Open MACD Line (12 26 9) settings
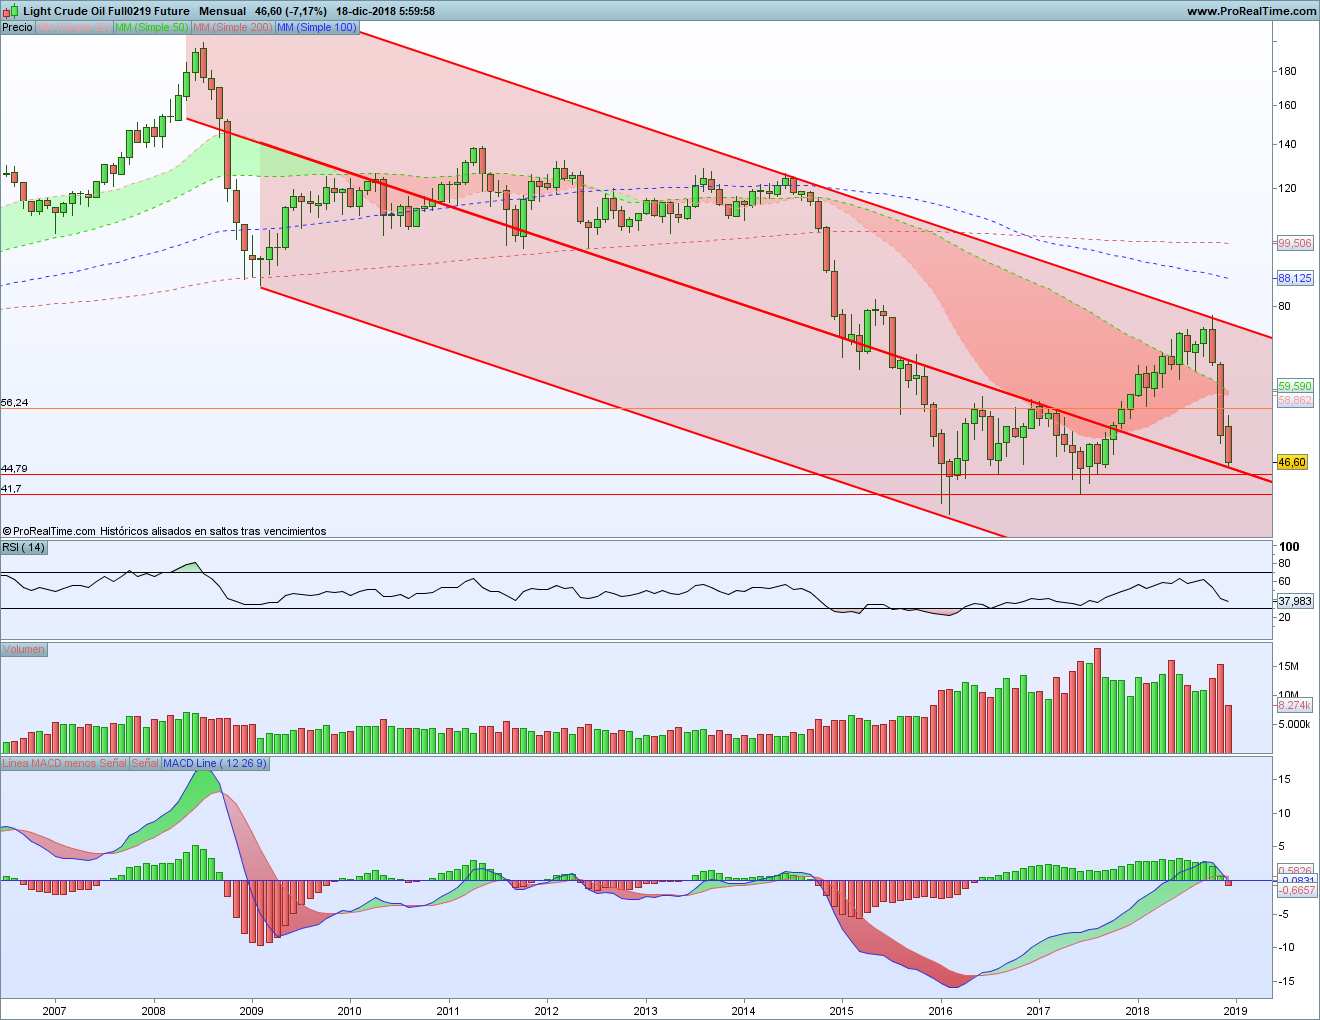1320x1020 pixels. [x=215, y=763]
